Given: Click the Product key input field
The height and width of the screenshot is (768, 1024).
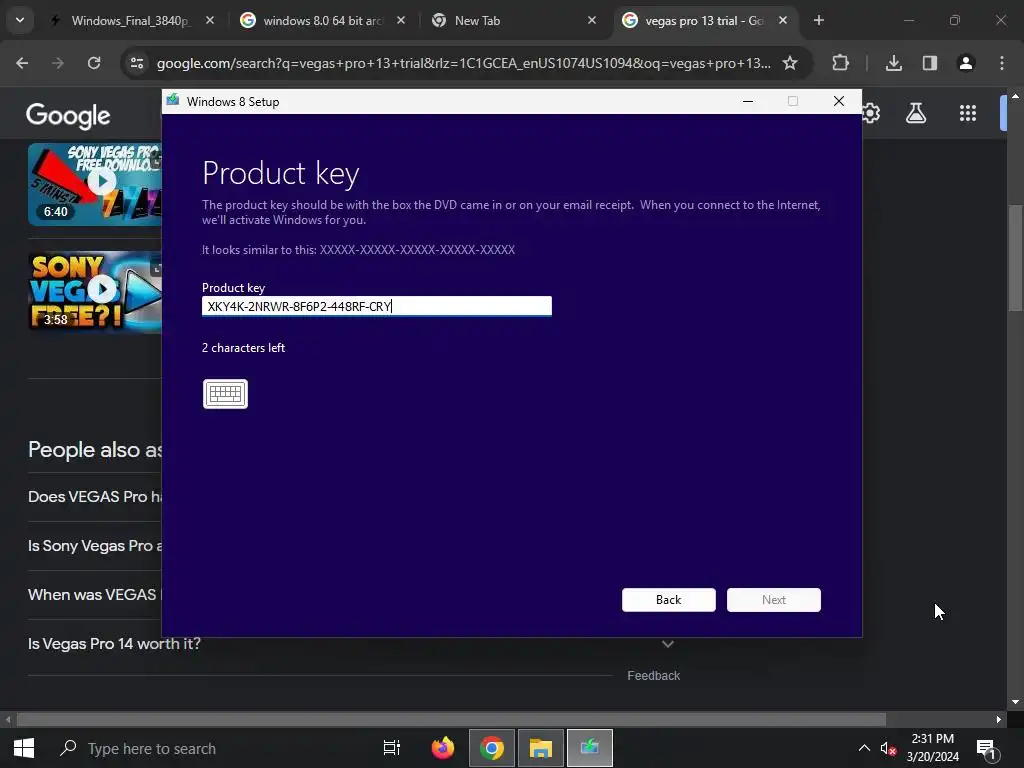Looking at the screenshot, I should coord(377,306).
